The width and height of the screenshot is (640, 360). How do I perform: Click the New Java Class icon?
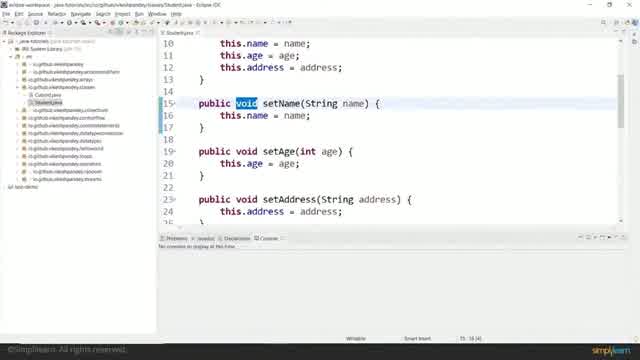(121, 22)
